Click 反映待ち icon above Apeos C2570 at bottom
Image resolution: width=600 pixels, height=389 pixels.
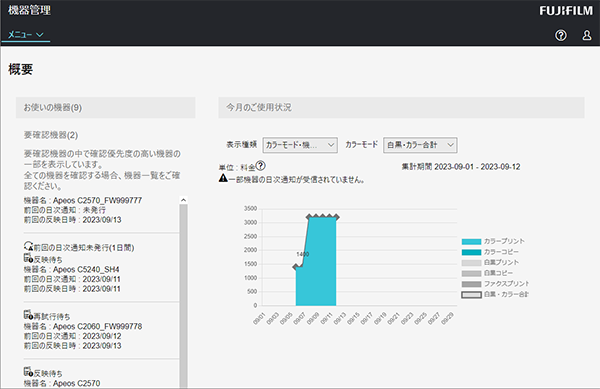click(x=28, y=372)
